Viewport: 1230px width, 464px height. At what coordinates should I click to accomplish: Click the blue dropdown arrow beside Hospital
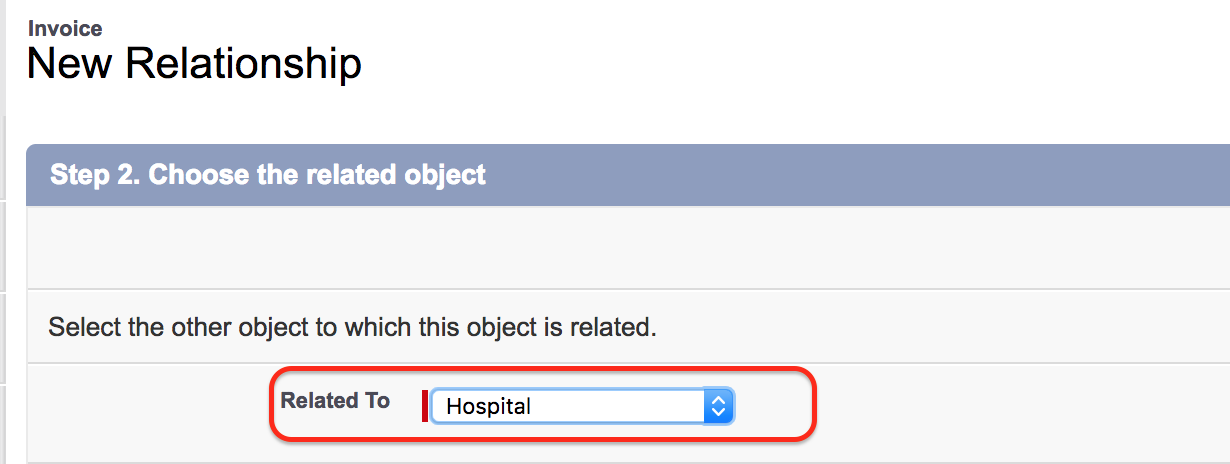pyautogui.click(x=719, y=406)
